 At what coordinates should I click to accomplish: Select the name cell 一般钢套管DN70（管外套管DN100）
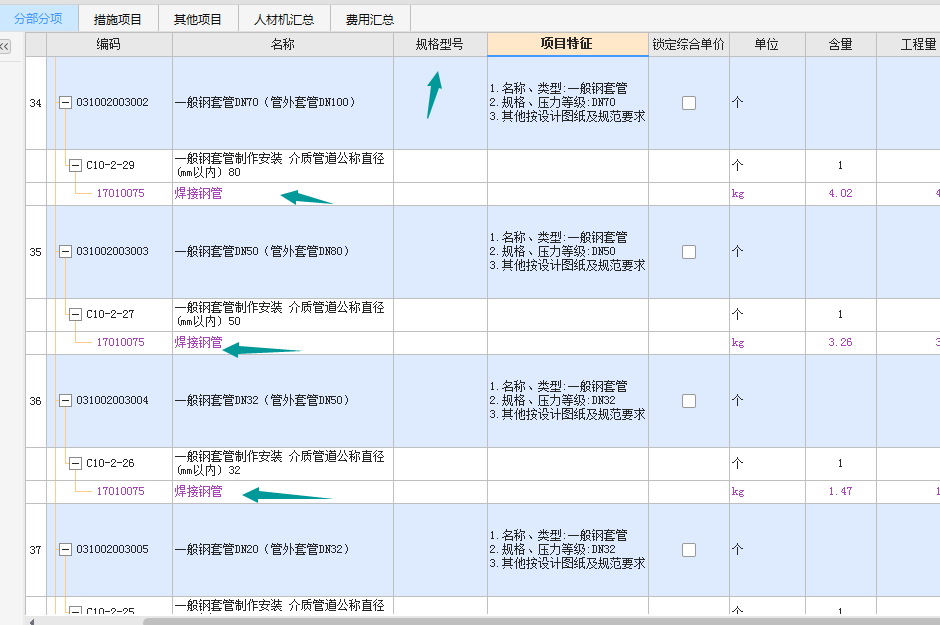click(282, 103)
